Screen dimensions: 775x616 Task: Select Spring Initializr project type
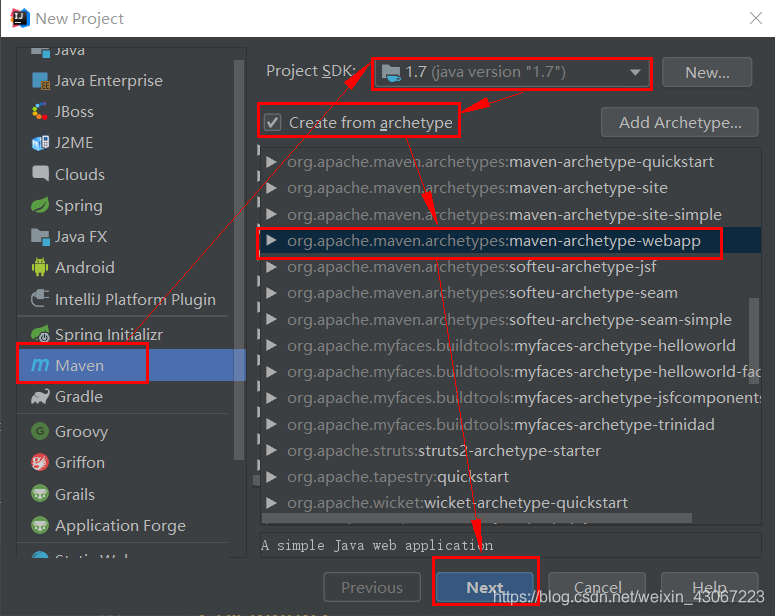tap(125, 334)
